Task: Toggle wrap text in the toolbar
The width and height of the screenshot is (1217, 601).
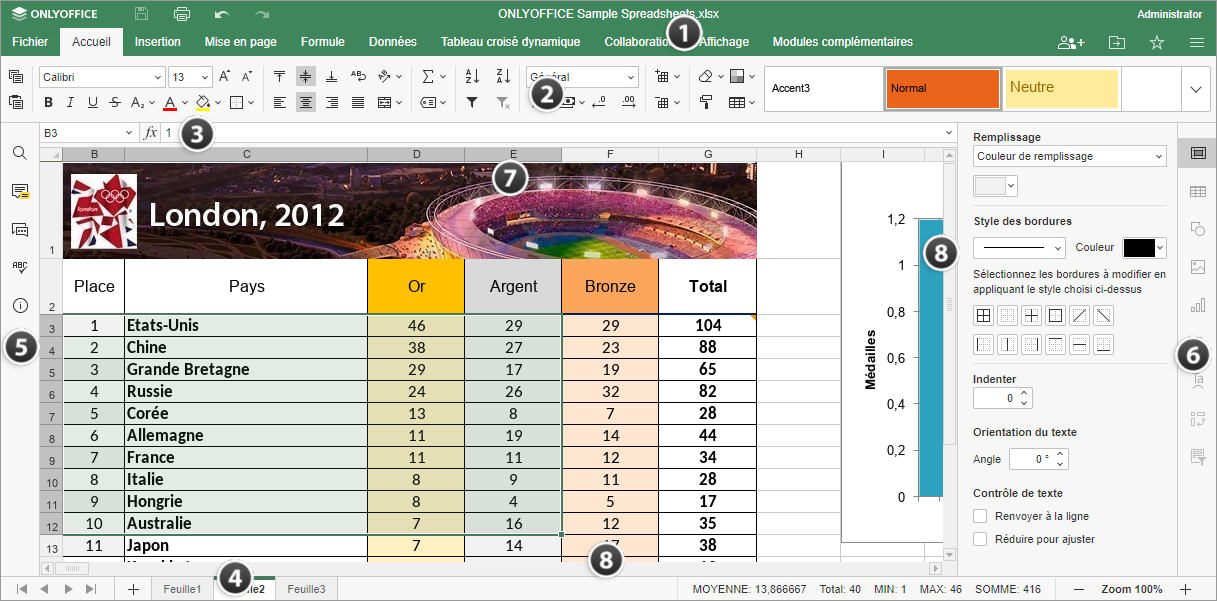Action: tap(357, 77)
